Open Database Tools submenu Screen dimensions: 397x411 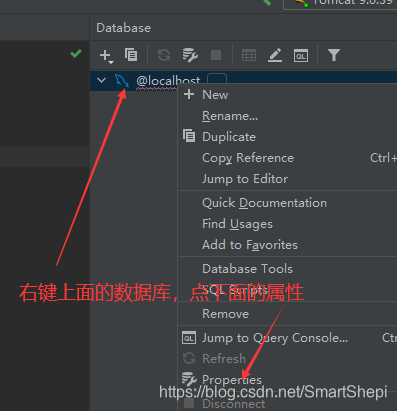287,269
